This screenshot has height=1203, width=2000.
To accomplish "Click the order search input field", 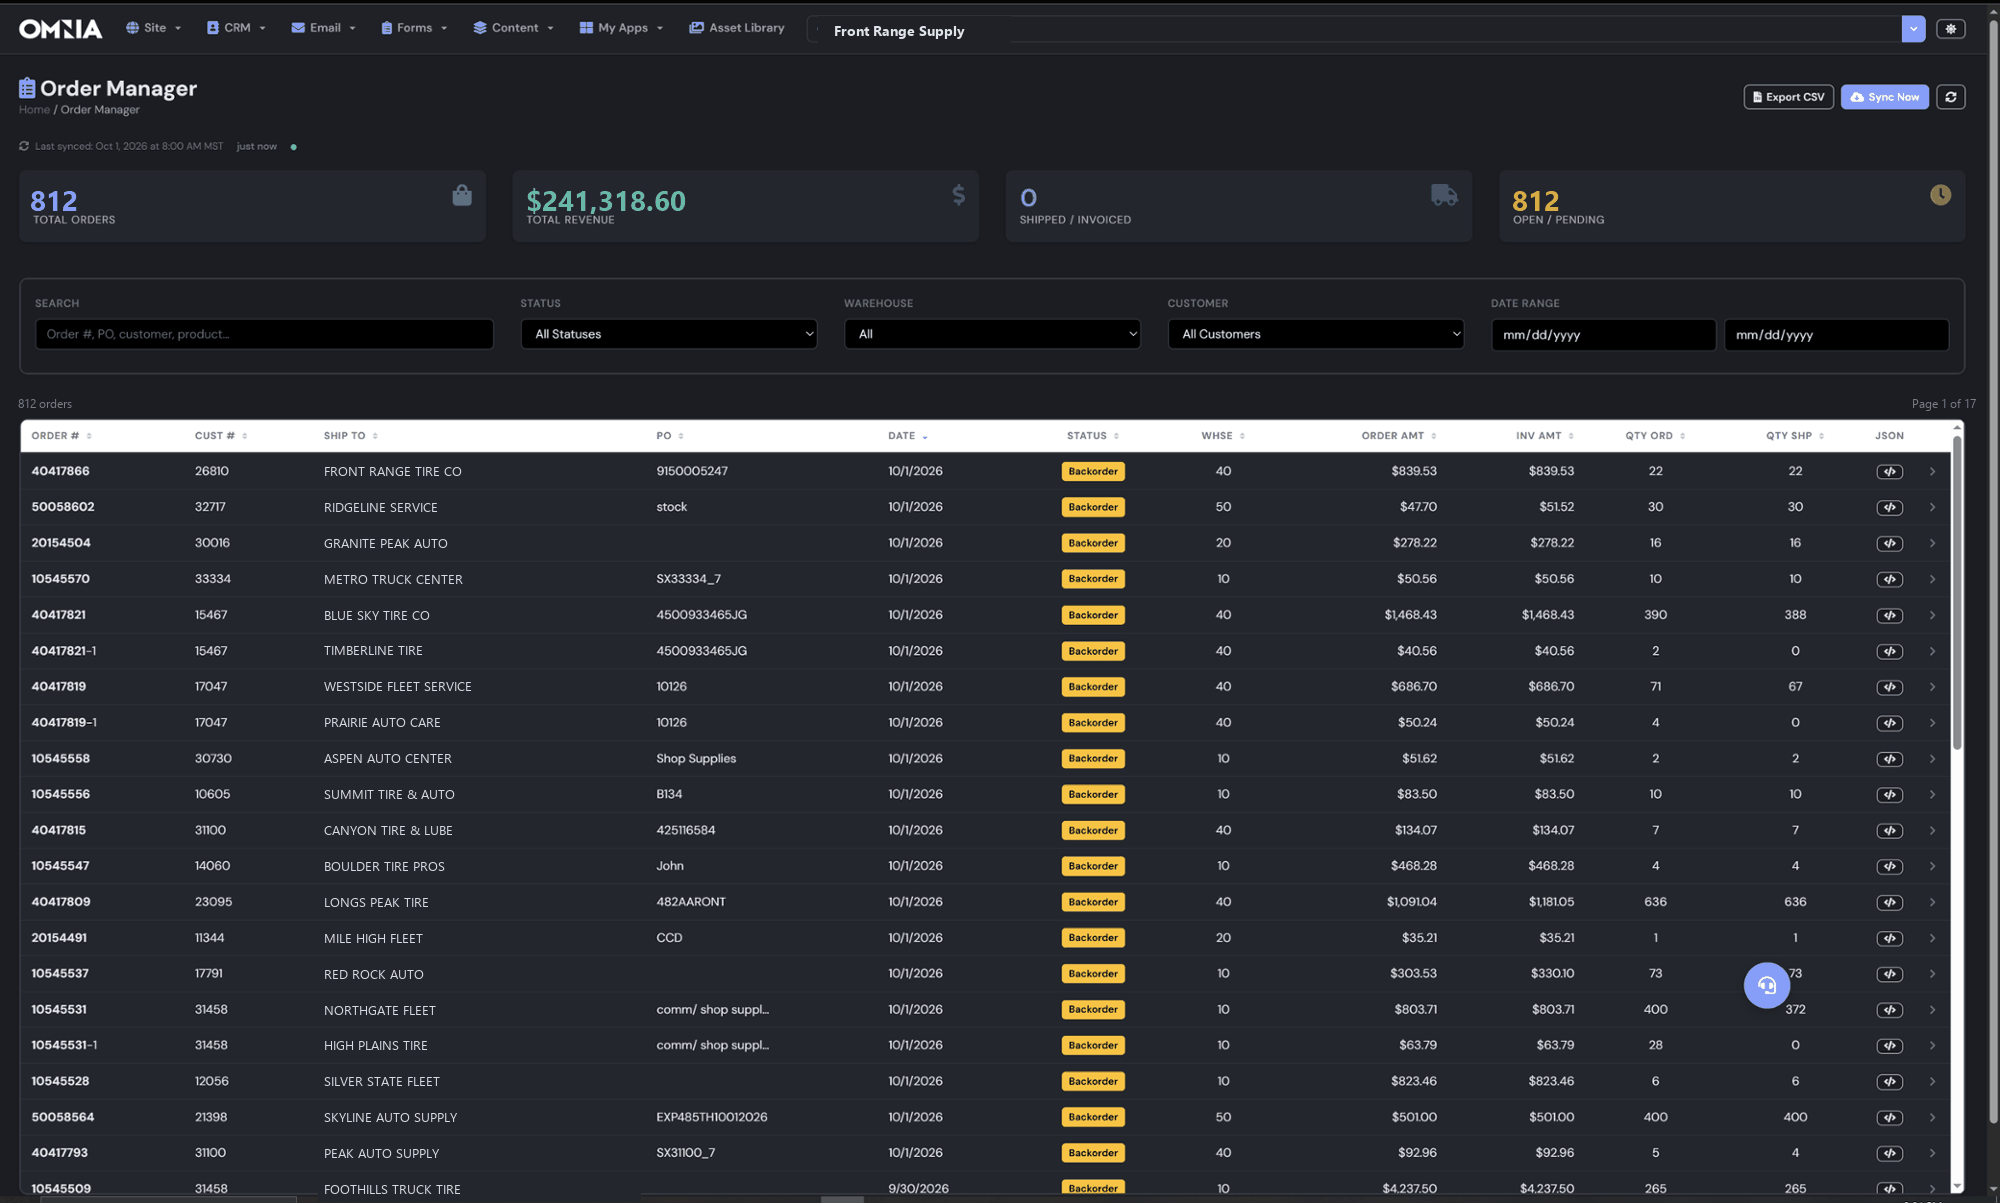I will 264,334.
